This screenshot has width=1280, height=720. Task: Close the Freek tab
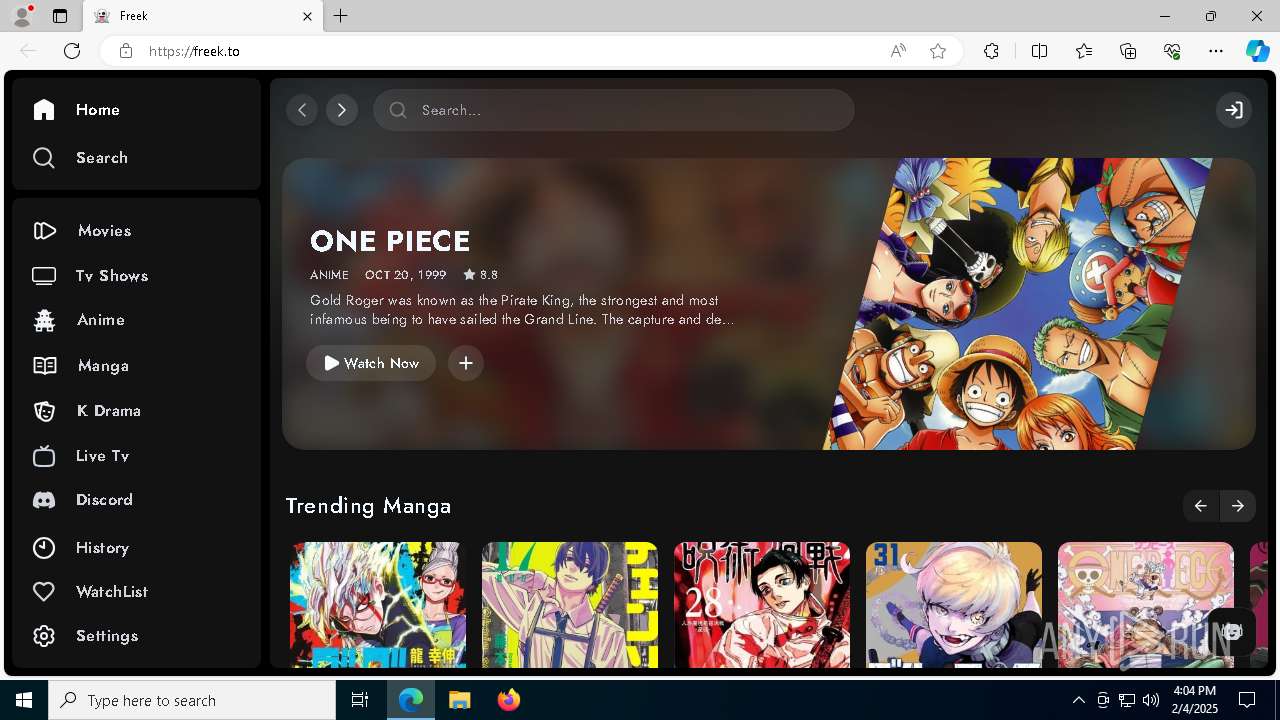coord(307,16)
